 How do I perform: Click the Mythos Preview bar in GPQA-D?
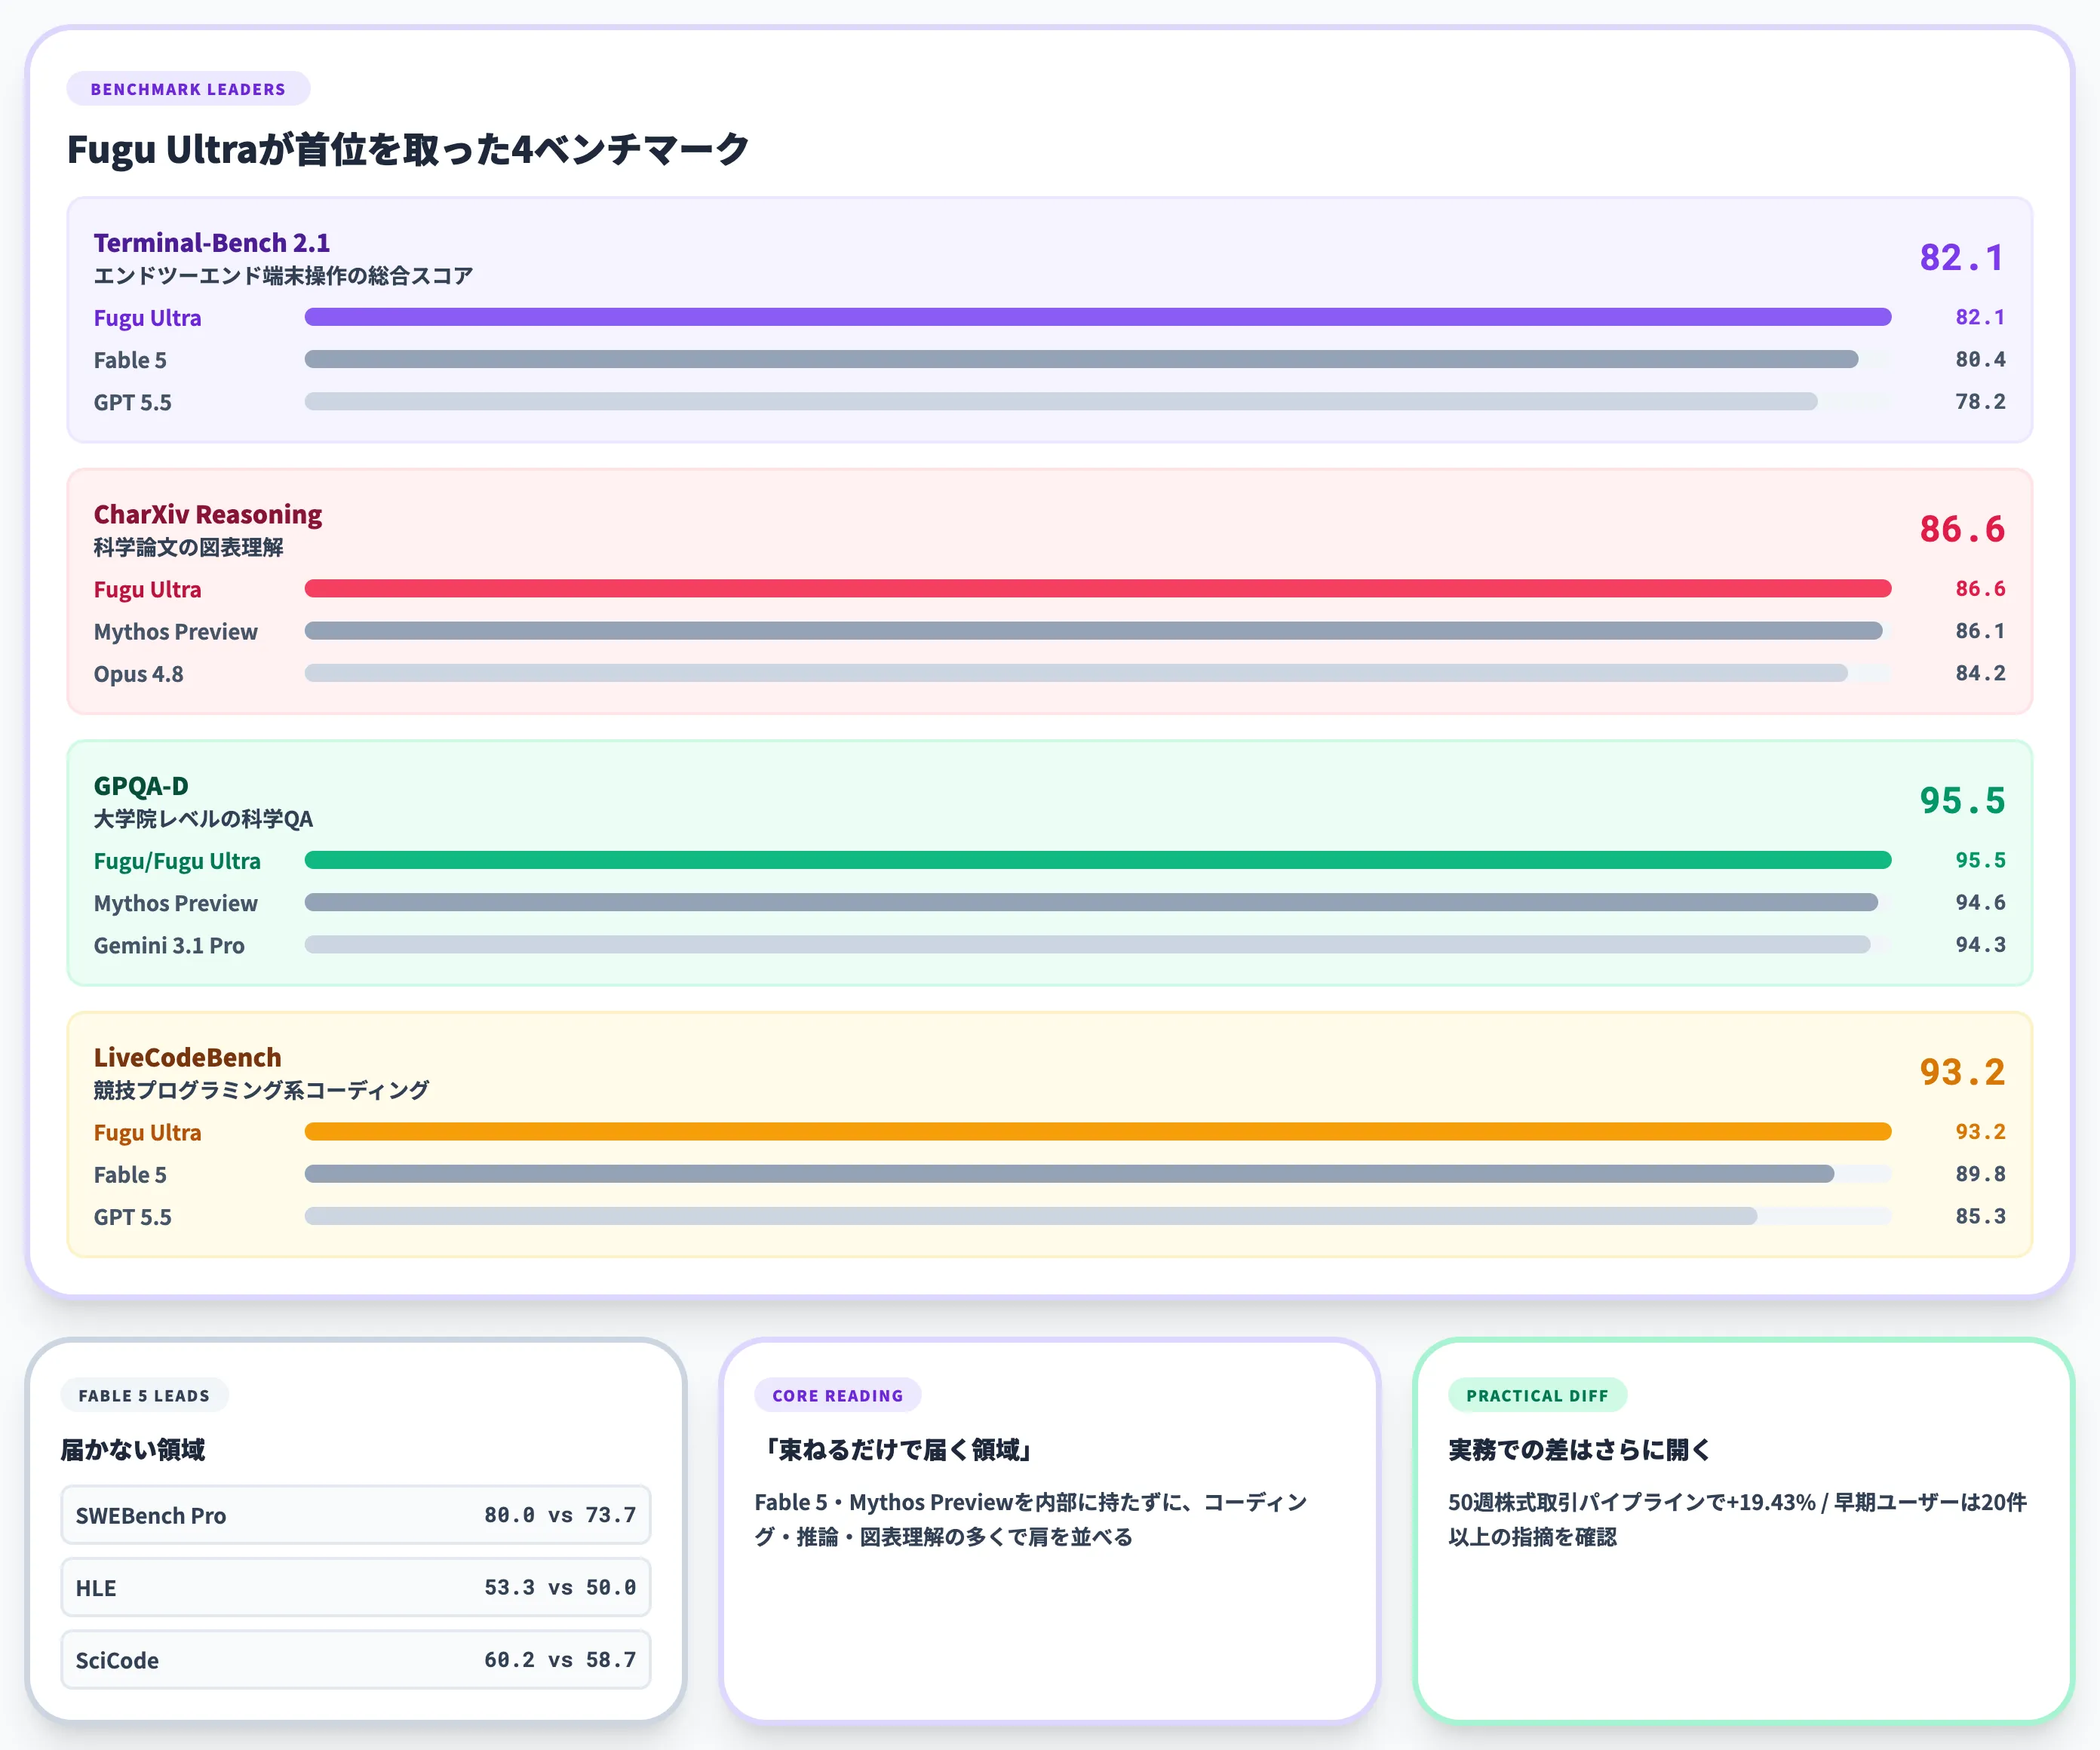pos(1091,902)
